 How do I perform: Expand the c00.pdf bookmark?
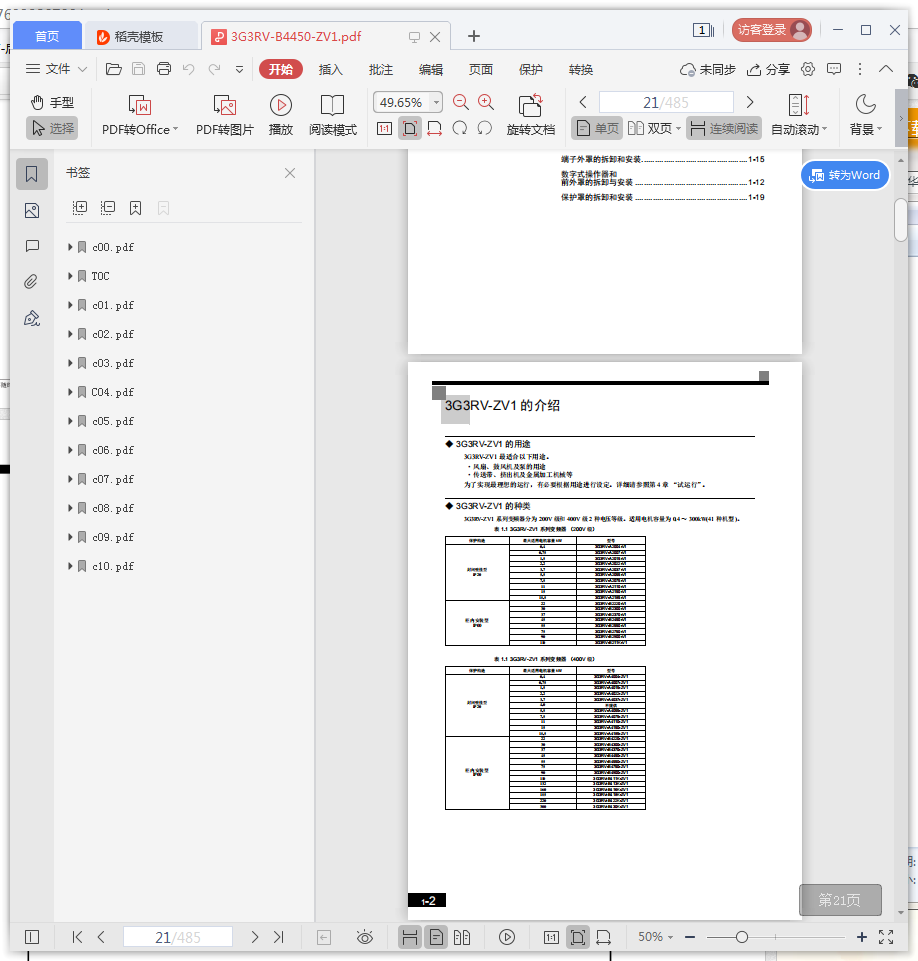tap(70, 247)
